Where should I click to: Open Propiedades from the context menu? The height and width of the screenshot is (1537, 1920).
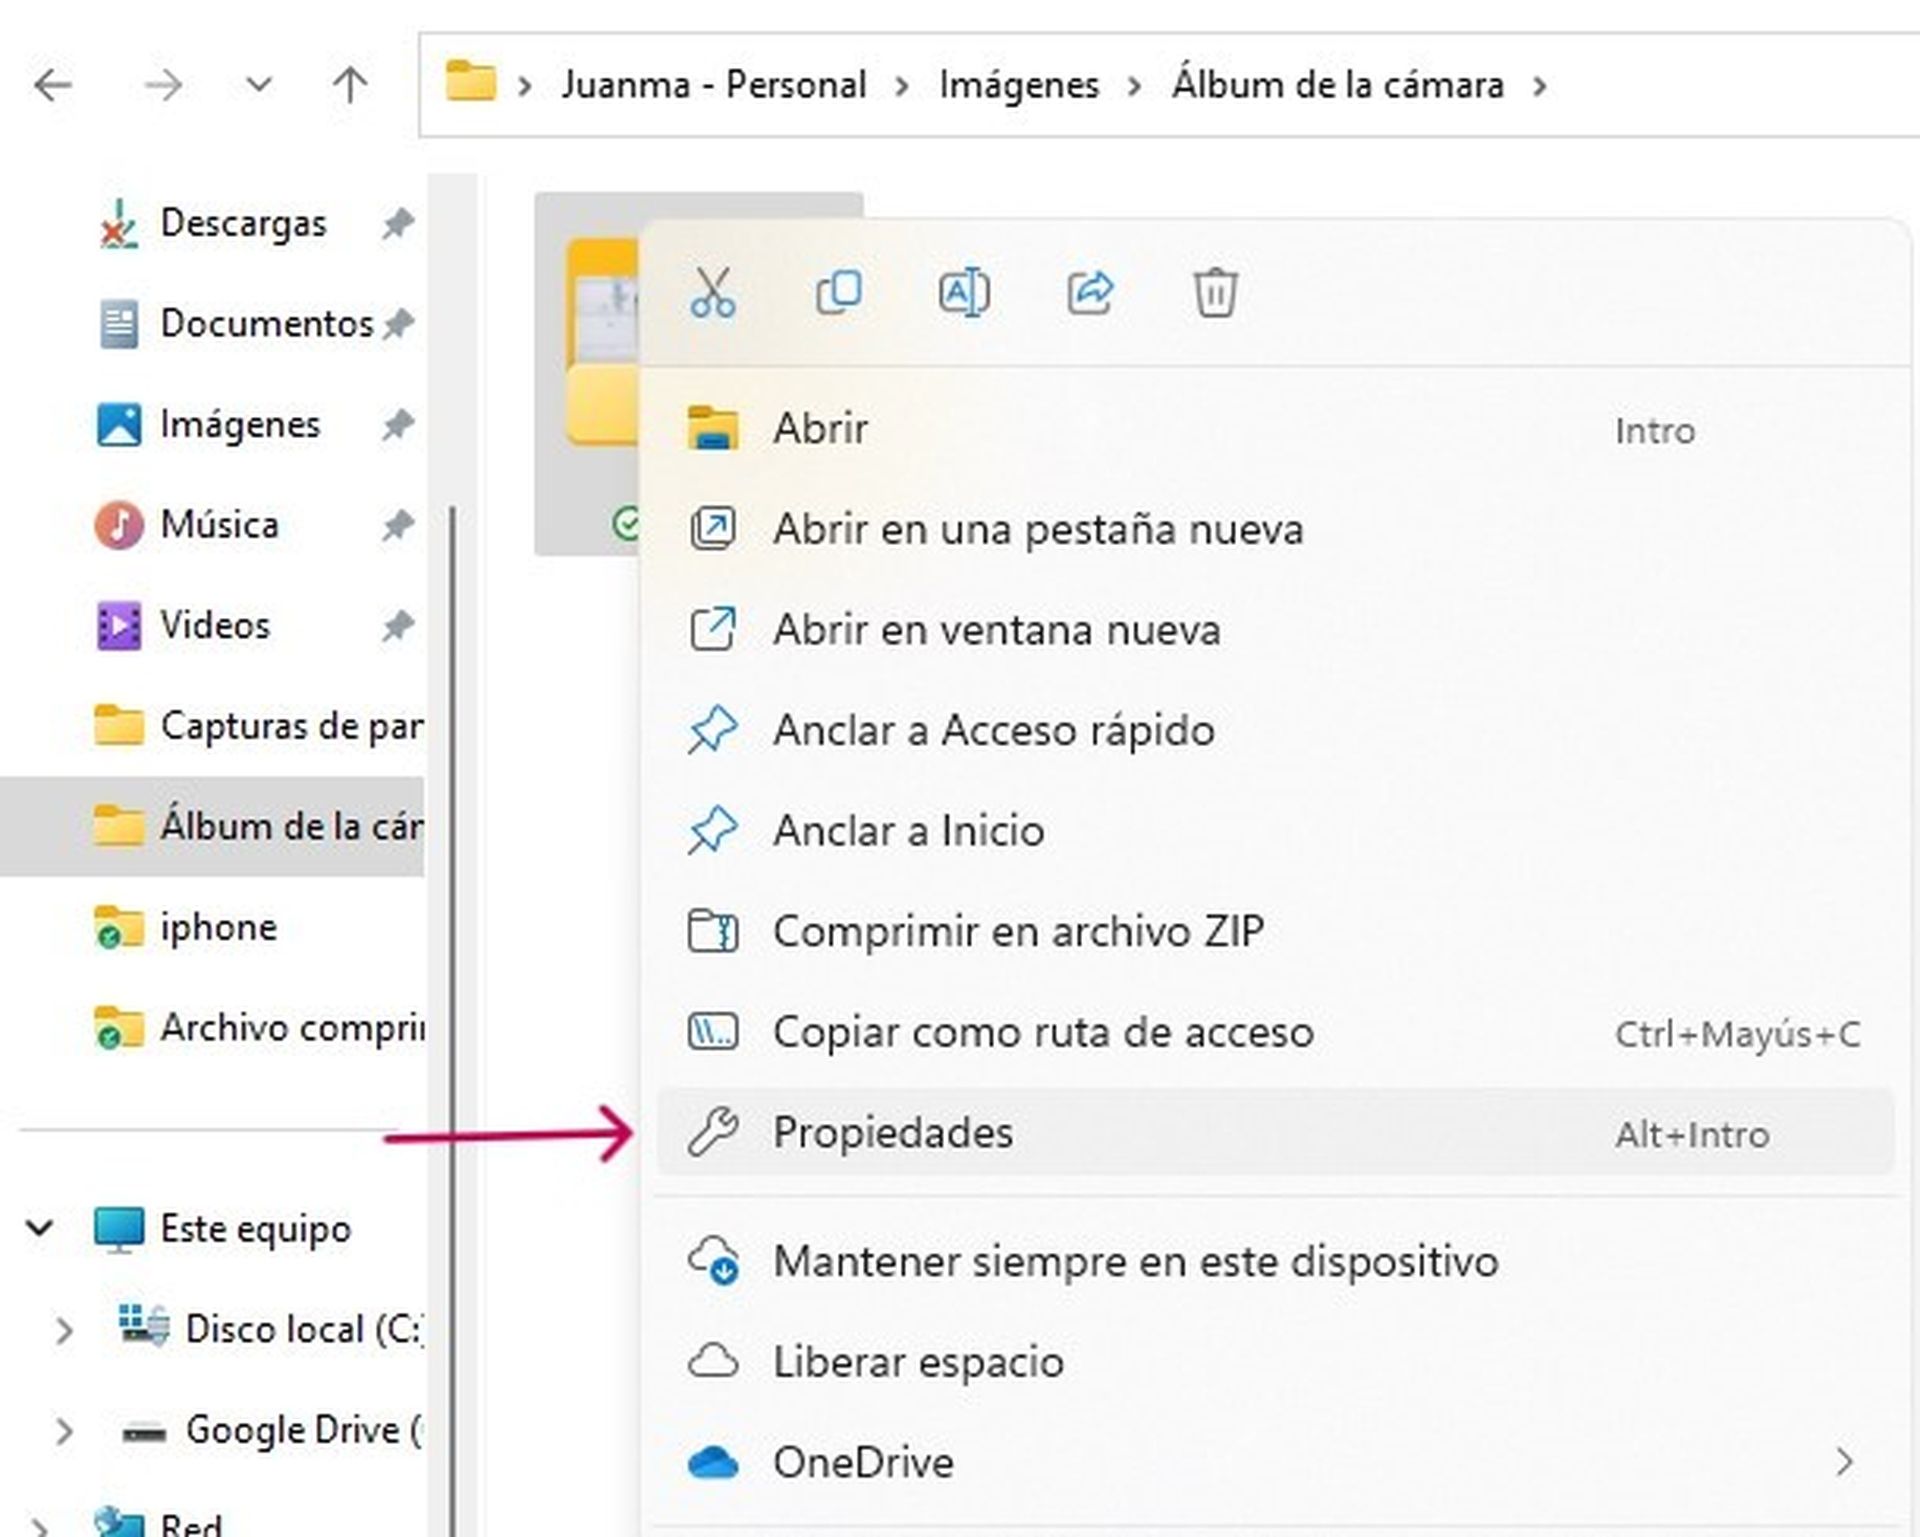pyautogui.click(x=893, y=1132)
